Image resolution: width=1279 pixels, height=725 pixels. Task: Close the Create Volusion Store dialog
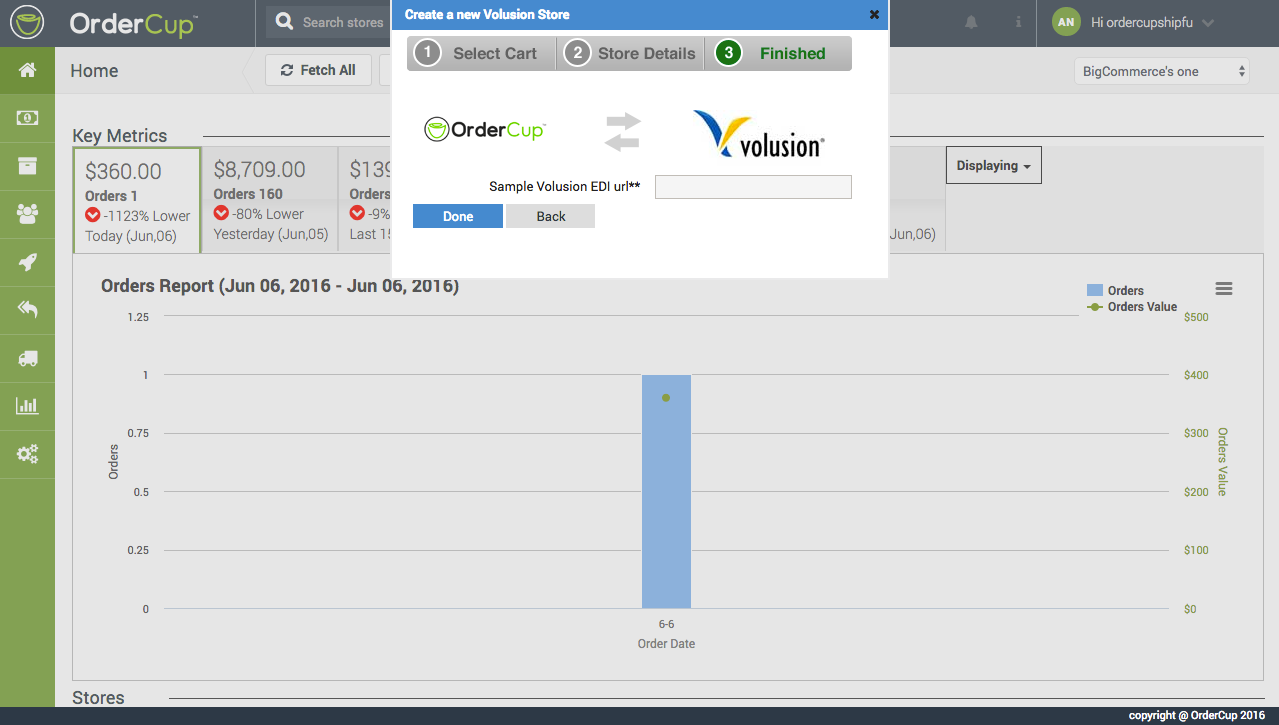pos(874,14)
